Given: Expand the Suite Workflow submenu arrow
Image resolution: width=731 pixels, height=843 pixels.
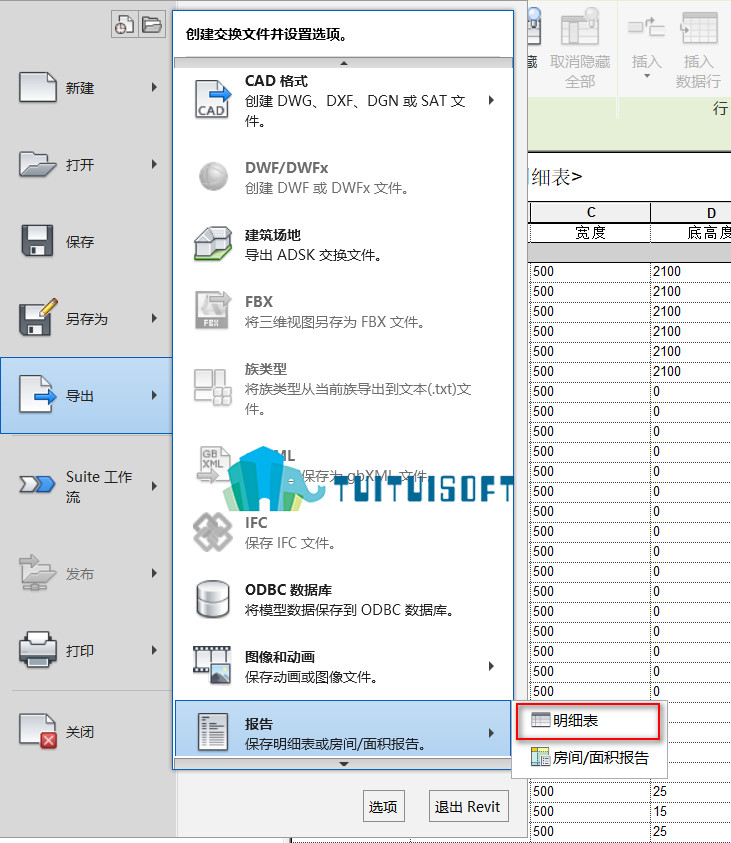Looking at the screenshot, I should click(154, 486).
